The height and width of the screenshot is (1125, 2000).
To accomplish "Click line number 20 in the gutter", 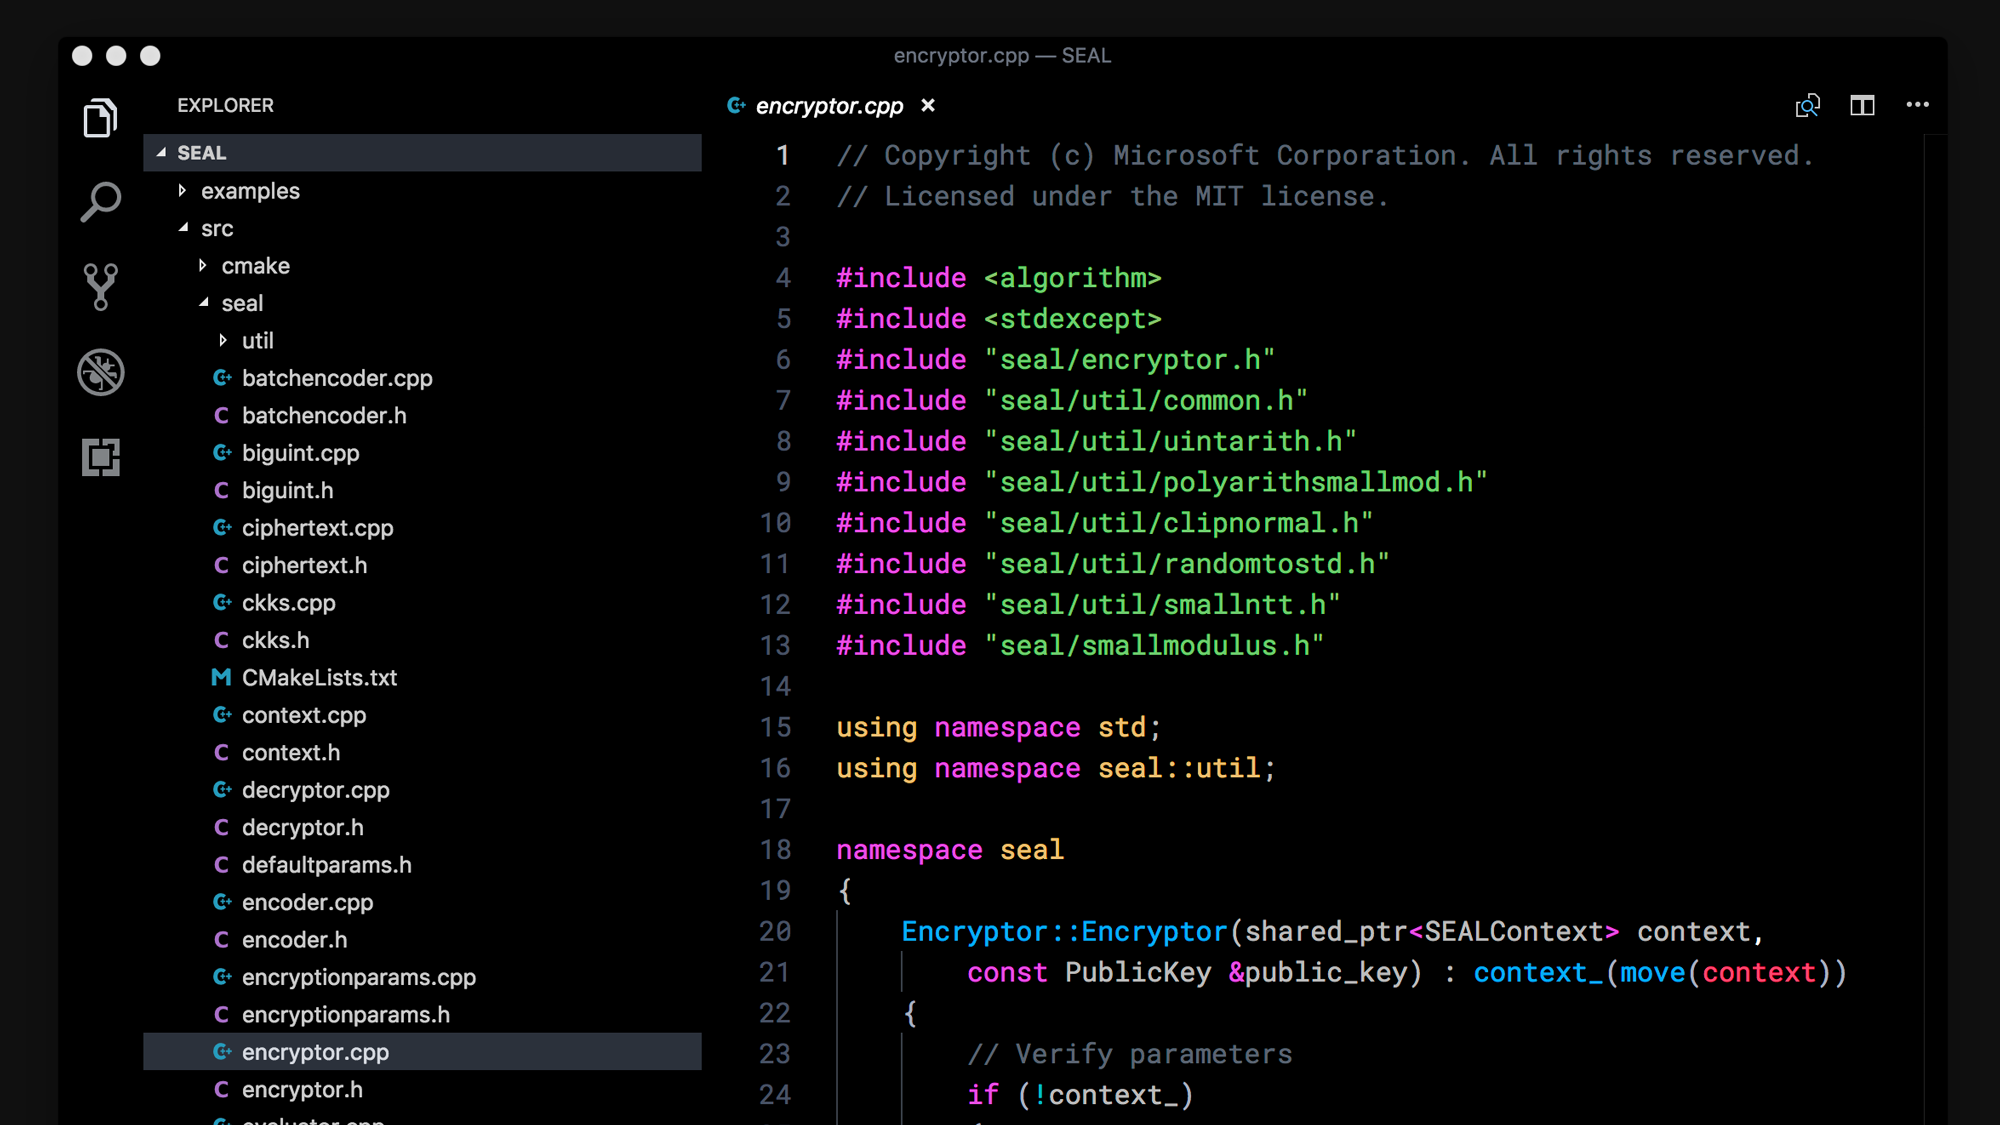I will (775, 931).
